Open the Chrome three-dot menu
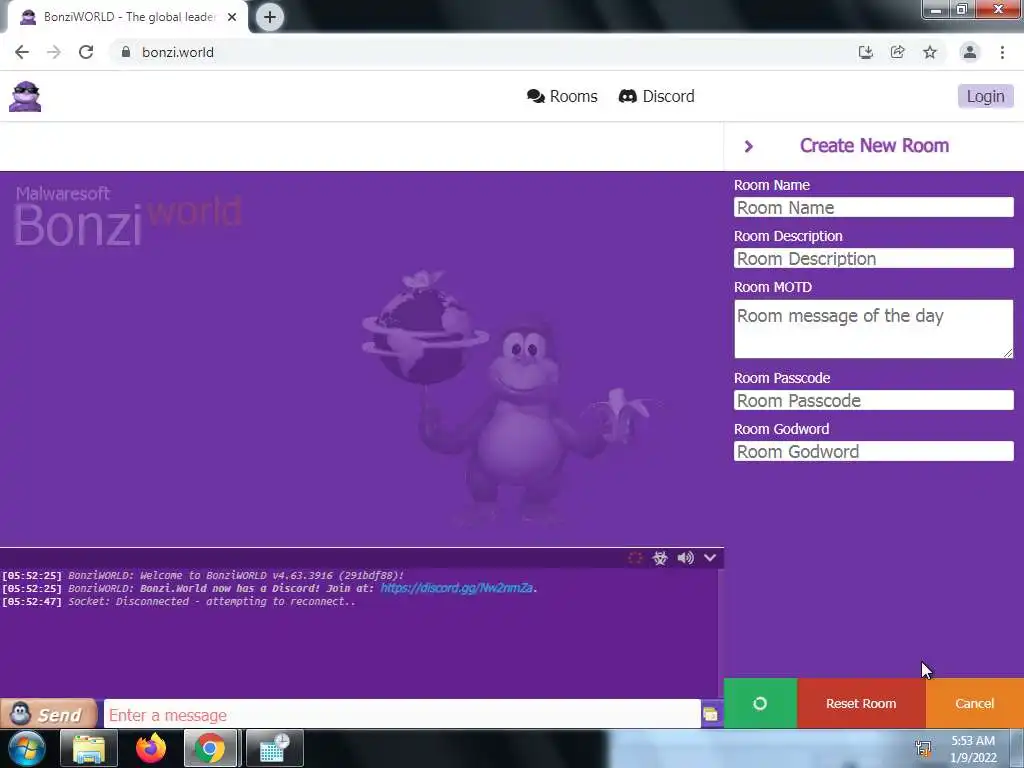 pos(1002,52)
